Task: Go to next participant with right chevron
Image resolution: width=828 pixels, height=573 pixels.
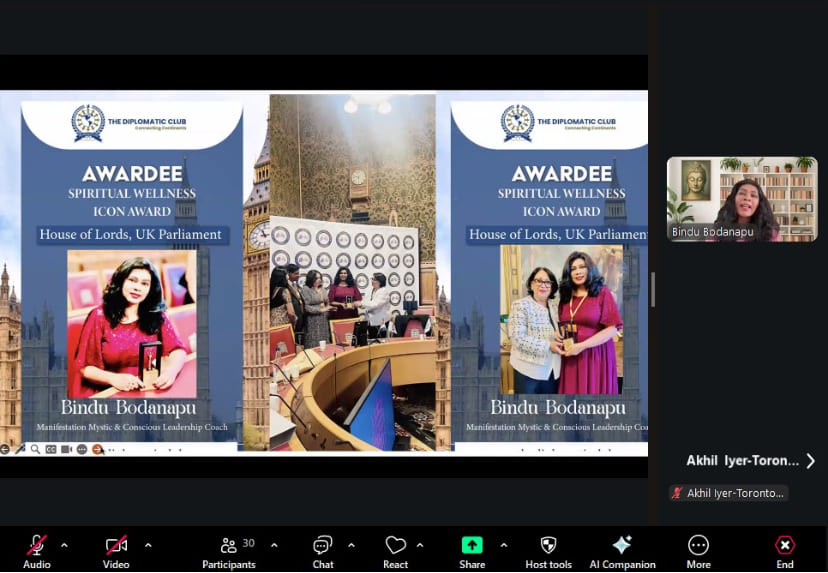Action: point(810,461)
